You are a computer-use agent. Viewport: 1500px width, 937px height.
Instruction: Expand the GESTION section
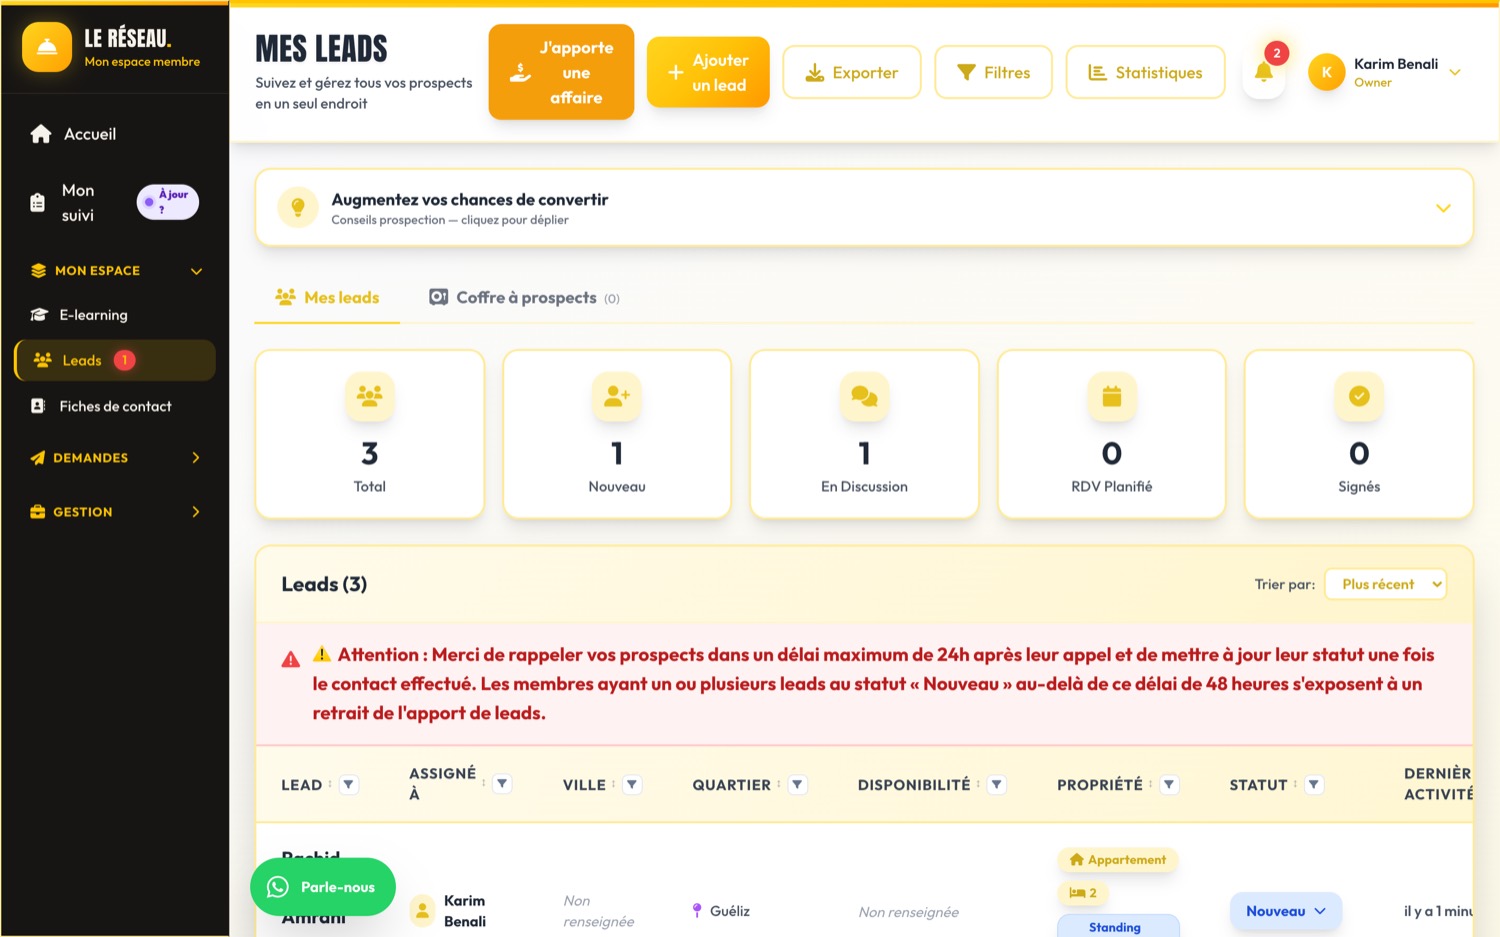pos(116,512)
